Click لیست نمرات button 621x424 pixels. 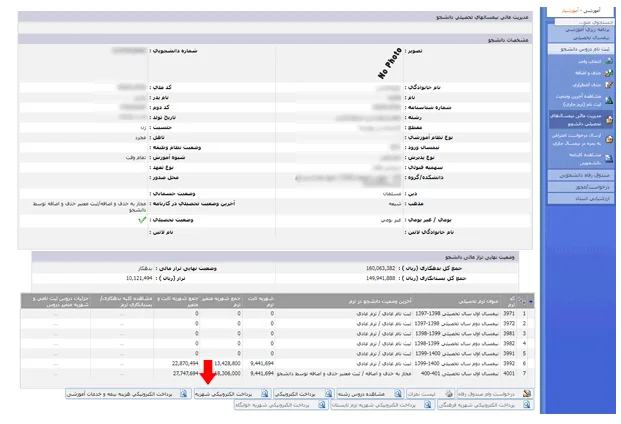(431, 394)
